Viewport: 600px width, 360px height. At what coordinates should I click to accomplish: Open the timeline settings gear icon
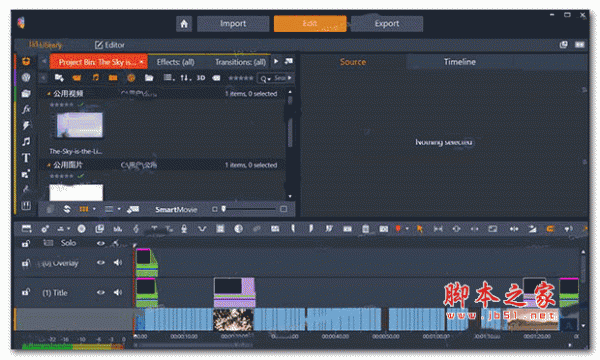(x=45, y=229)
